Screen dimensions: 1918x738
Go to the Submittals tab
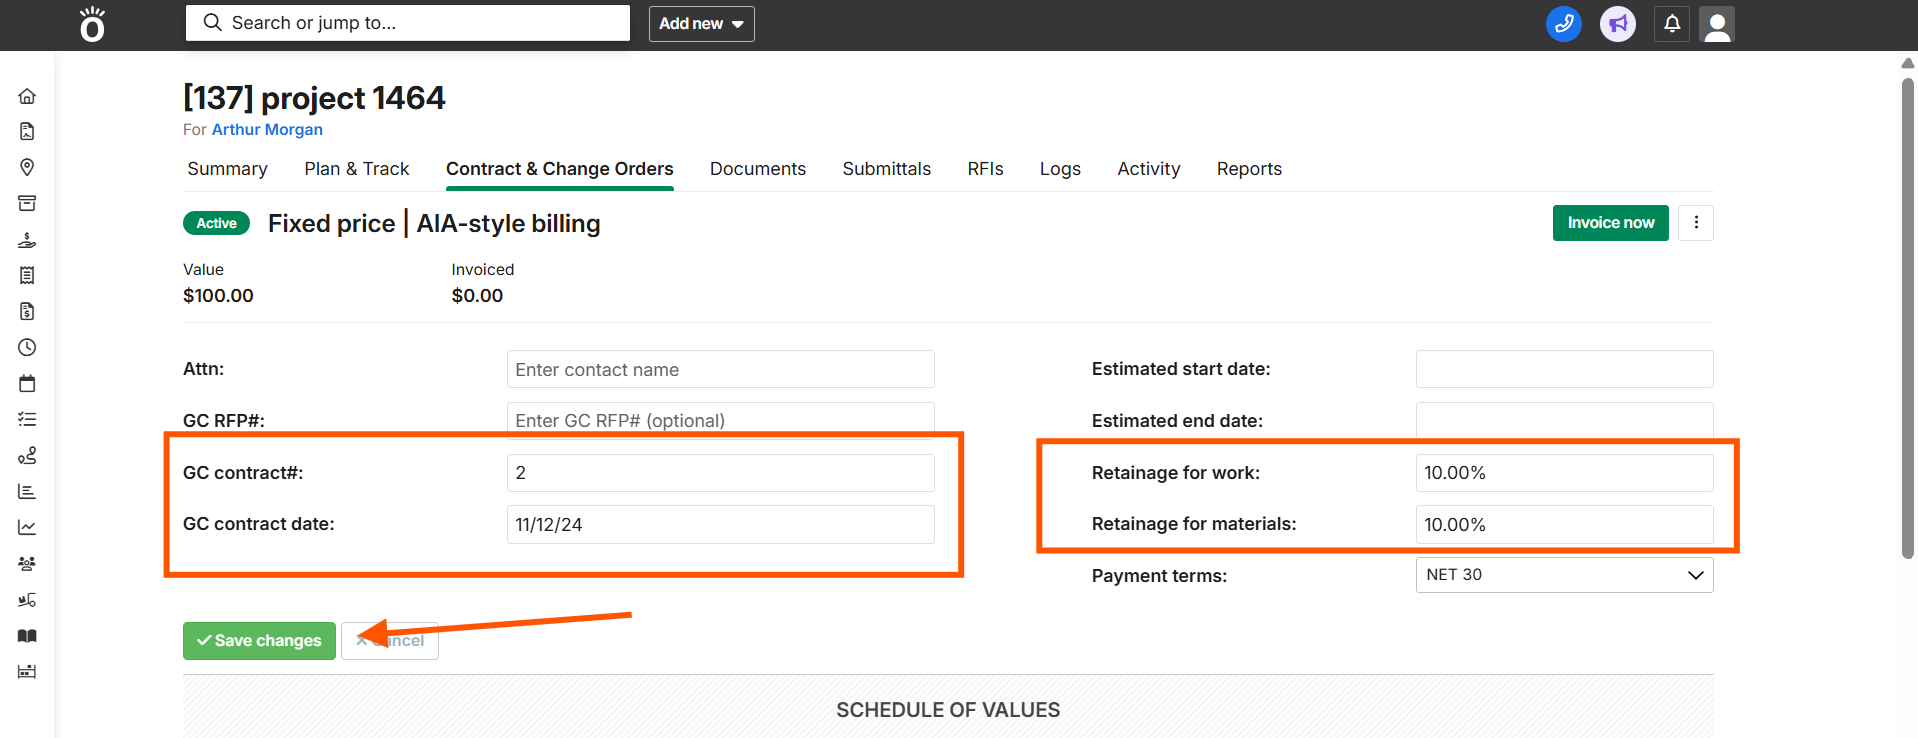coord(886,169)
